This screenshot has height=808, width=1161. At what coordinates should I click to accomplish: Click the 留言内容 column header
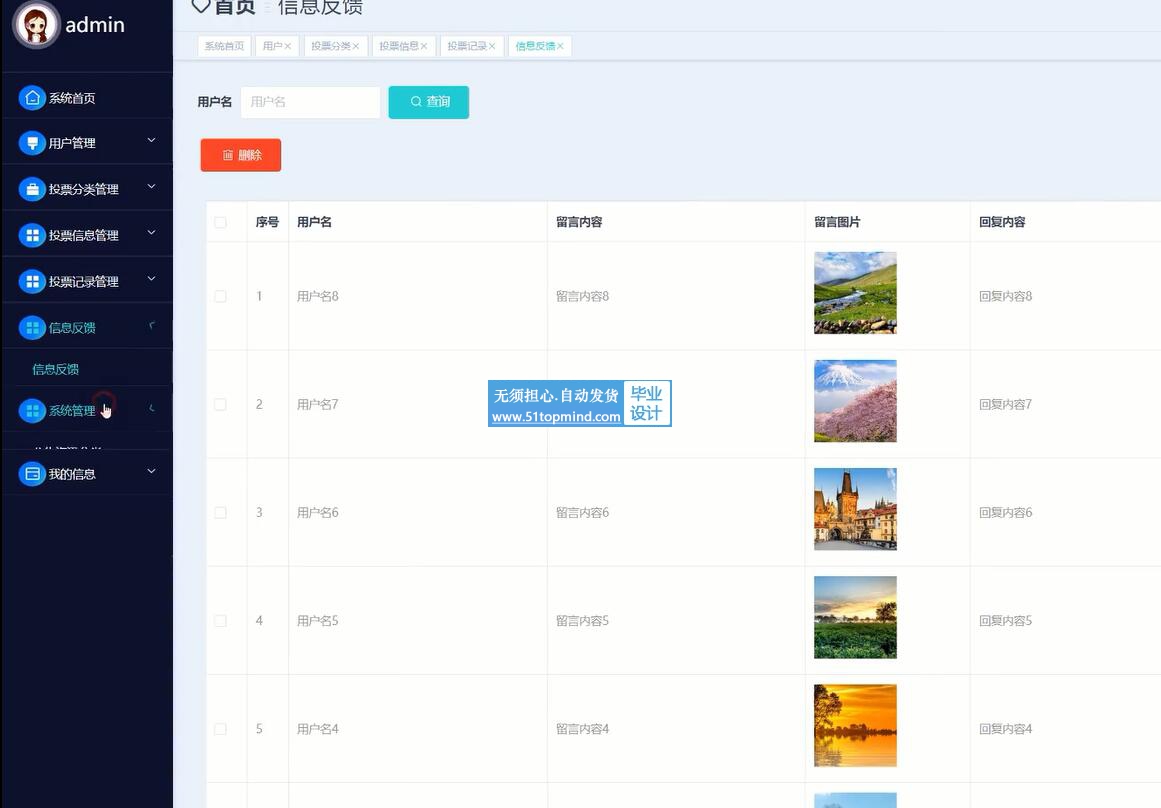[x=579, y=222]
